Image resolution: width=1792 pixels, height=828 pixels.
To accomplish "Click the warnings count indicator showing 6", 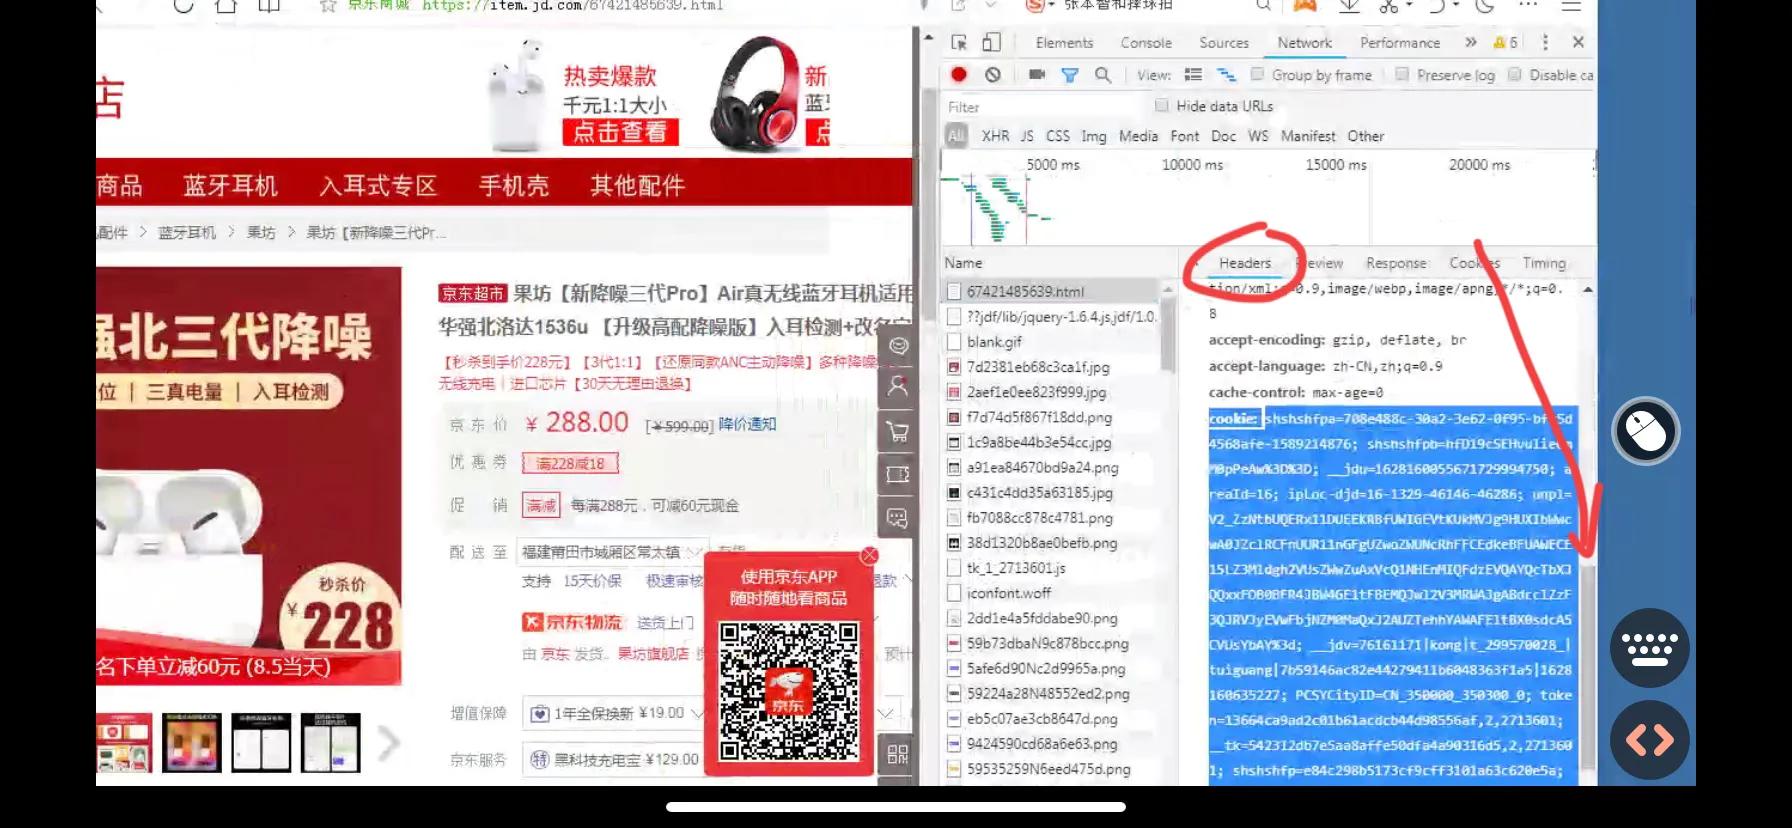I will point(1505,42).
